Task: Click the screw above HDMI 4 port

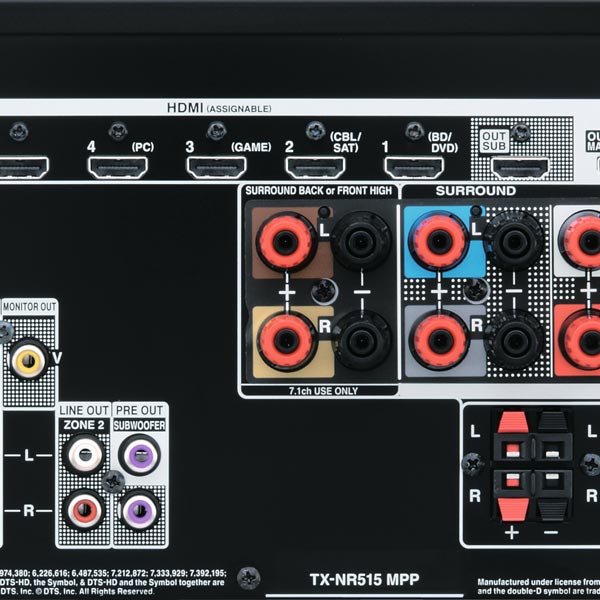Action: pos(118,131)
